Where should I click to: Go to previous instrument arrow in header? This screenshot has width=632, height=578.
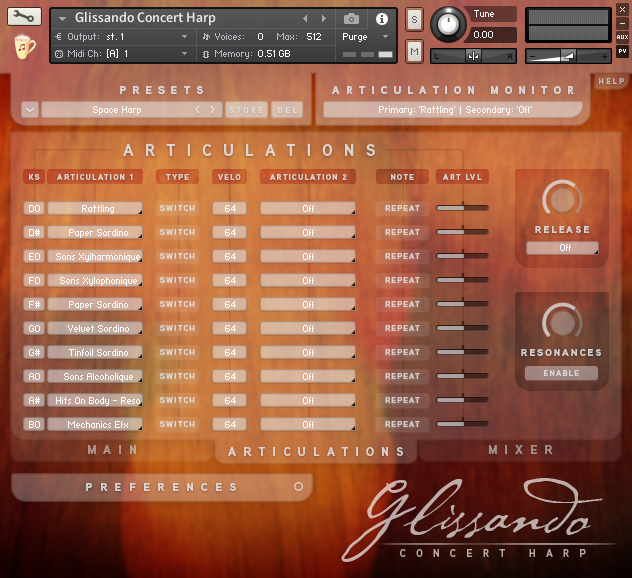(x=305, y=19)
